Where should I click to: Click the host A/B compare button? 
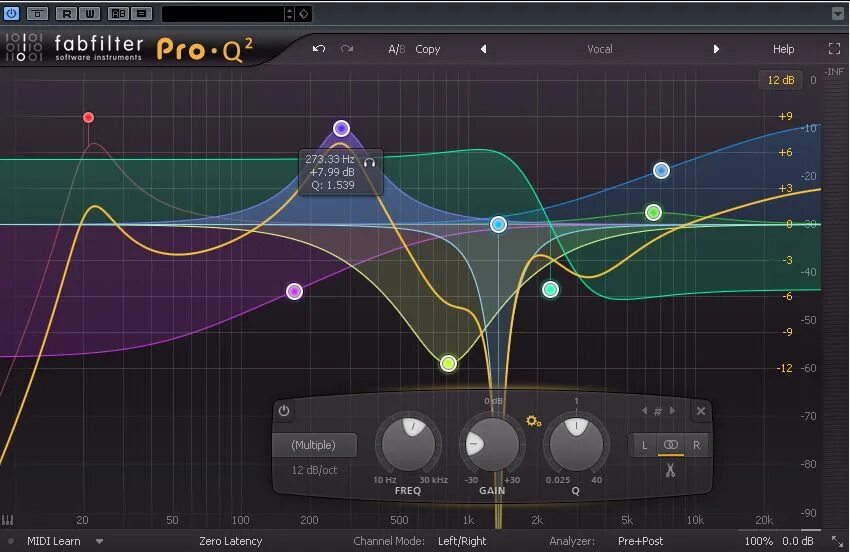(x=118, y=14)
